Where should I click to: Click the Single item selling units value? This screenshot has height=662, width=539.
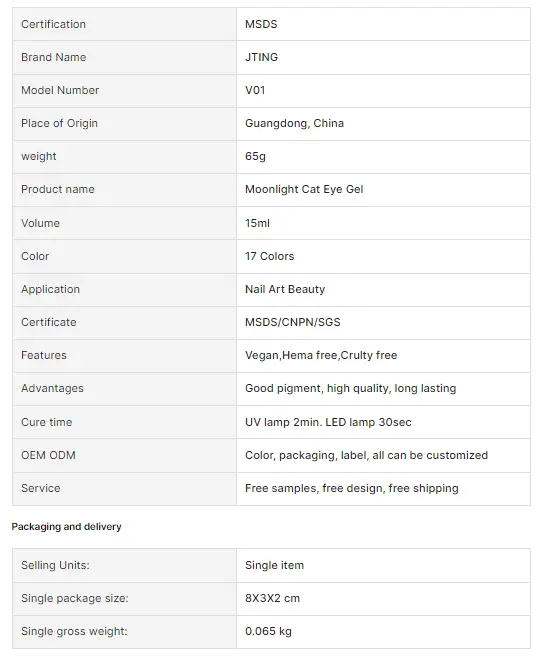pyautogui.click(x=274, y=565)
